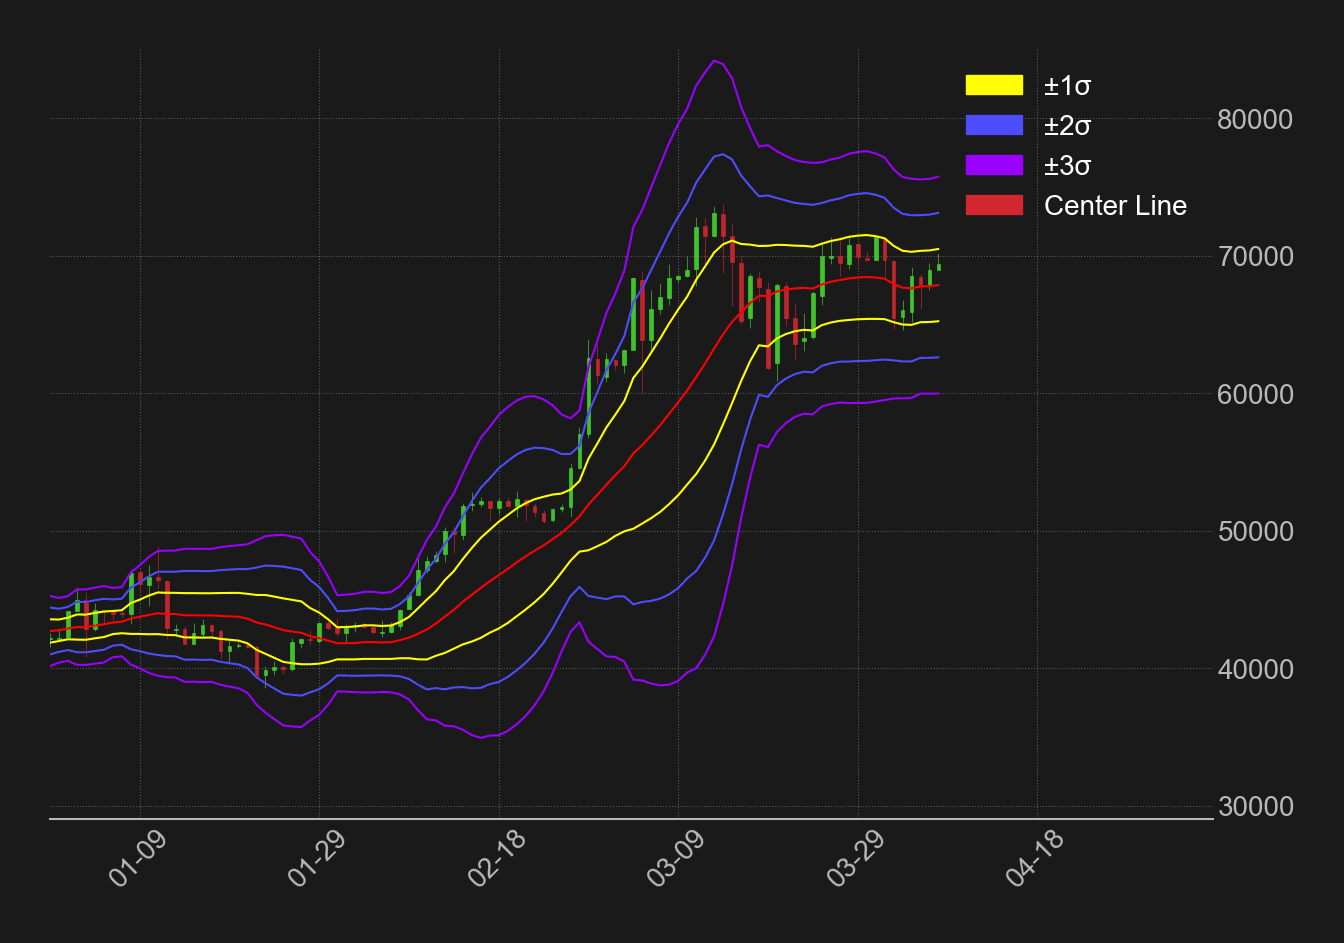
Task: Click the 02-18 date axis label
Action: pos(496,861)
